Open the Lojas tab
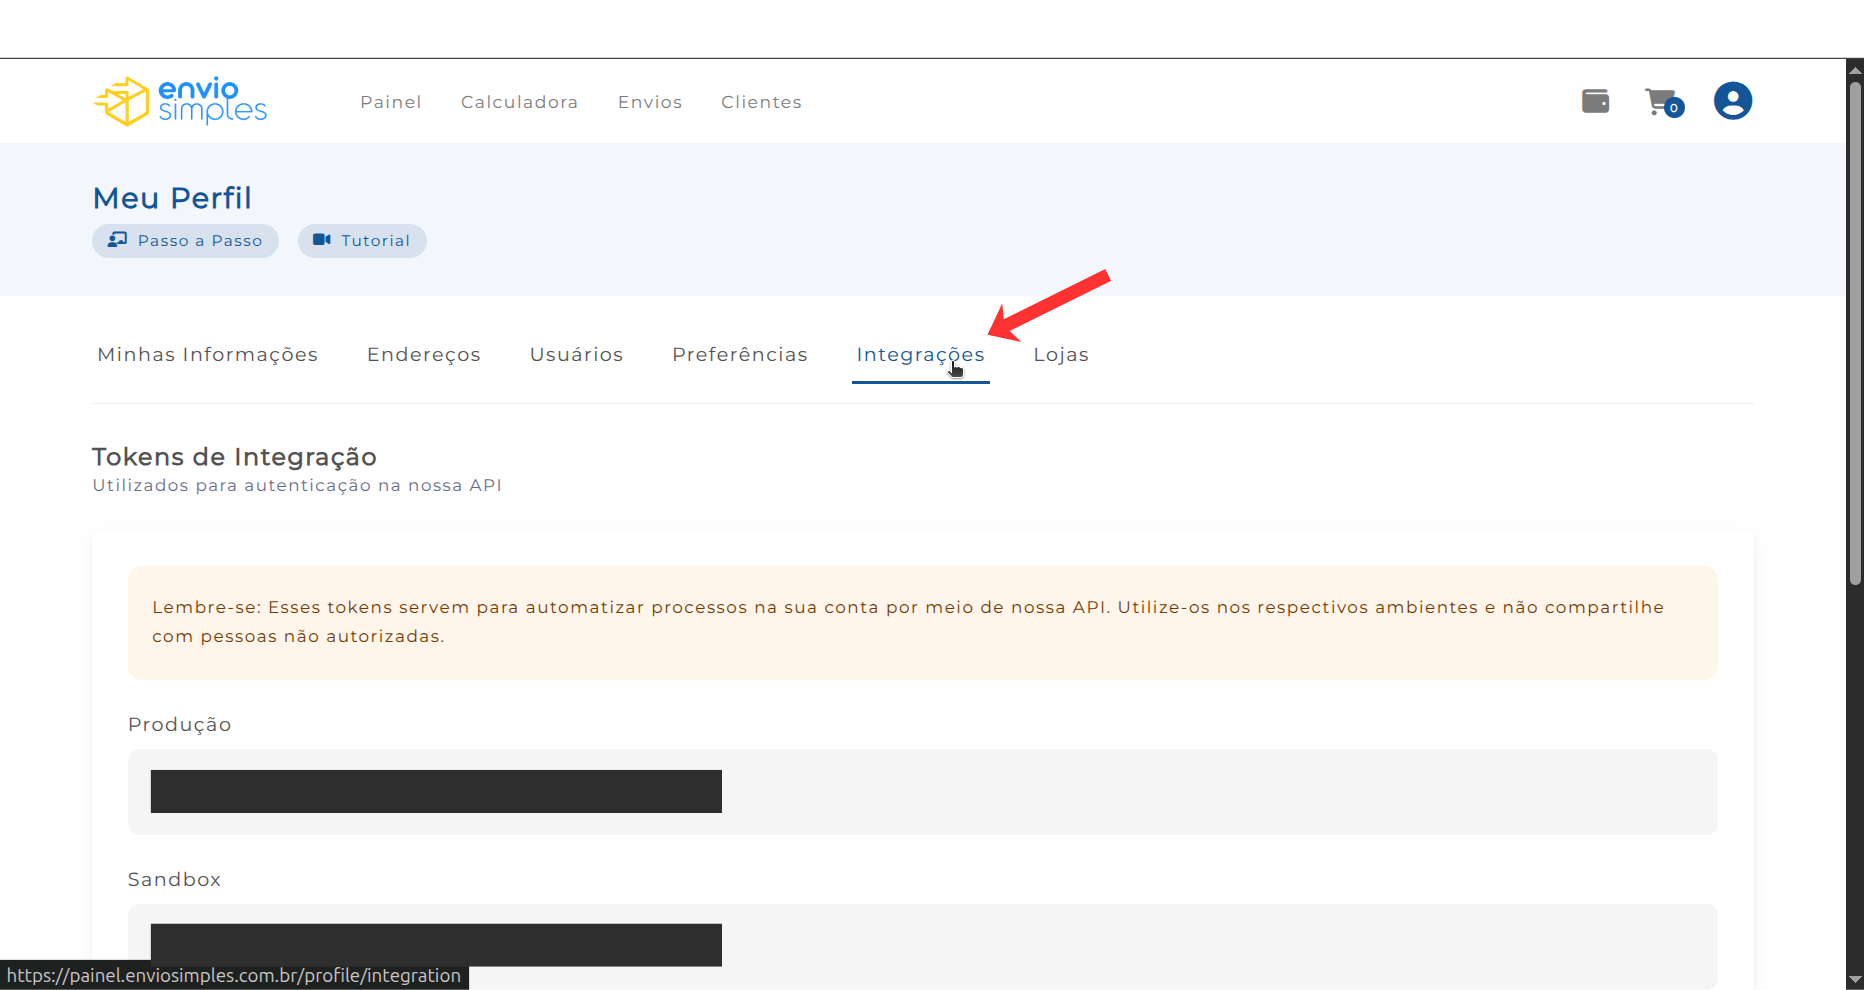 pyautogui.click(x=1061, y=355)
